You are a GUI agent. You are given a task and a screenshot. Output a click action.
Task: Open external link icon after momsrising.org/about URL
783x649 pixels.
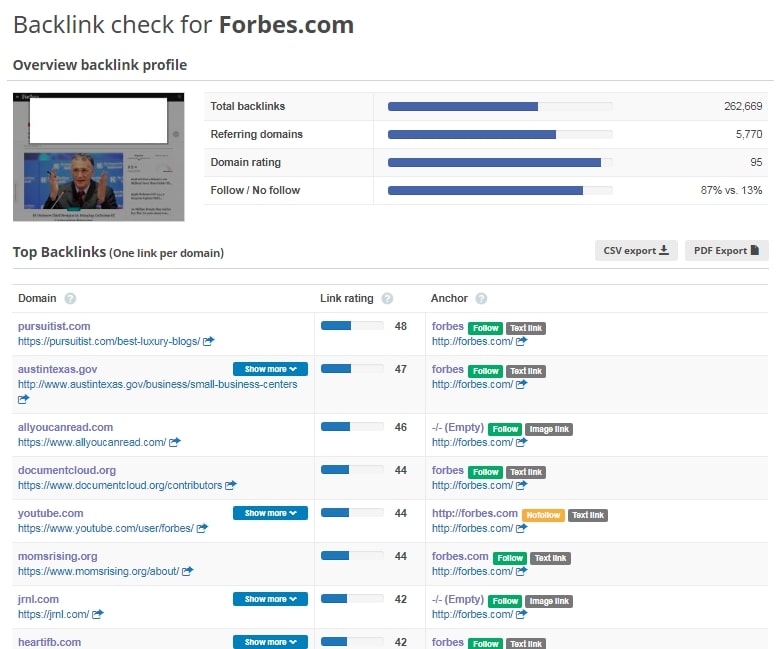(187, 571)
